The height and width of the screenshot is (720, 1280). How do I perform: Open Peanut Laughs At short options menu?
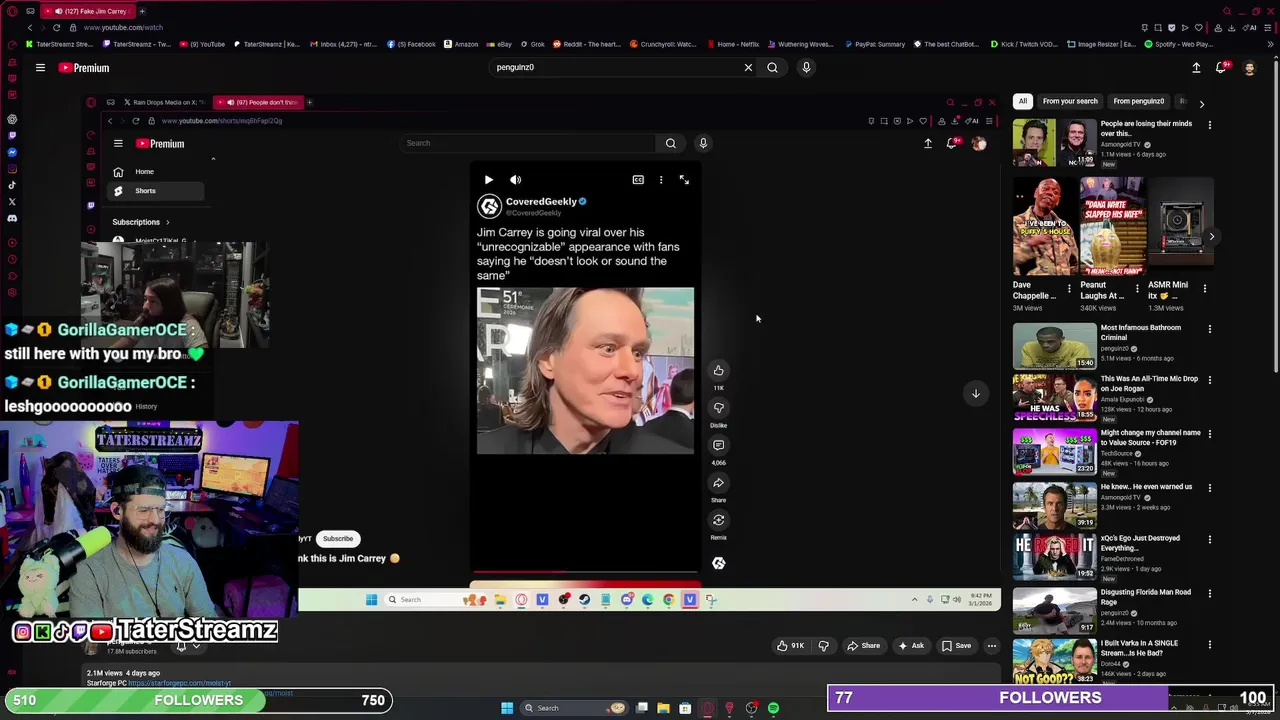point(1136,289)
